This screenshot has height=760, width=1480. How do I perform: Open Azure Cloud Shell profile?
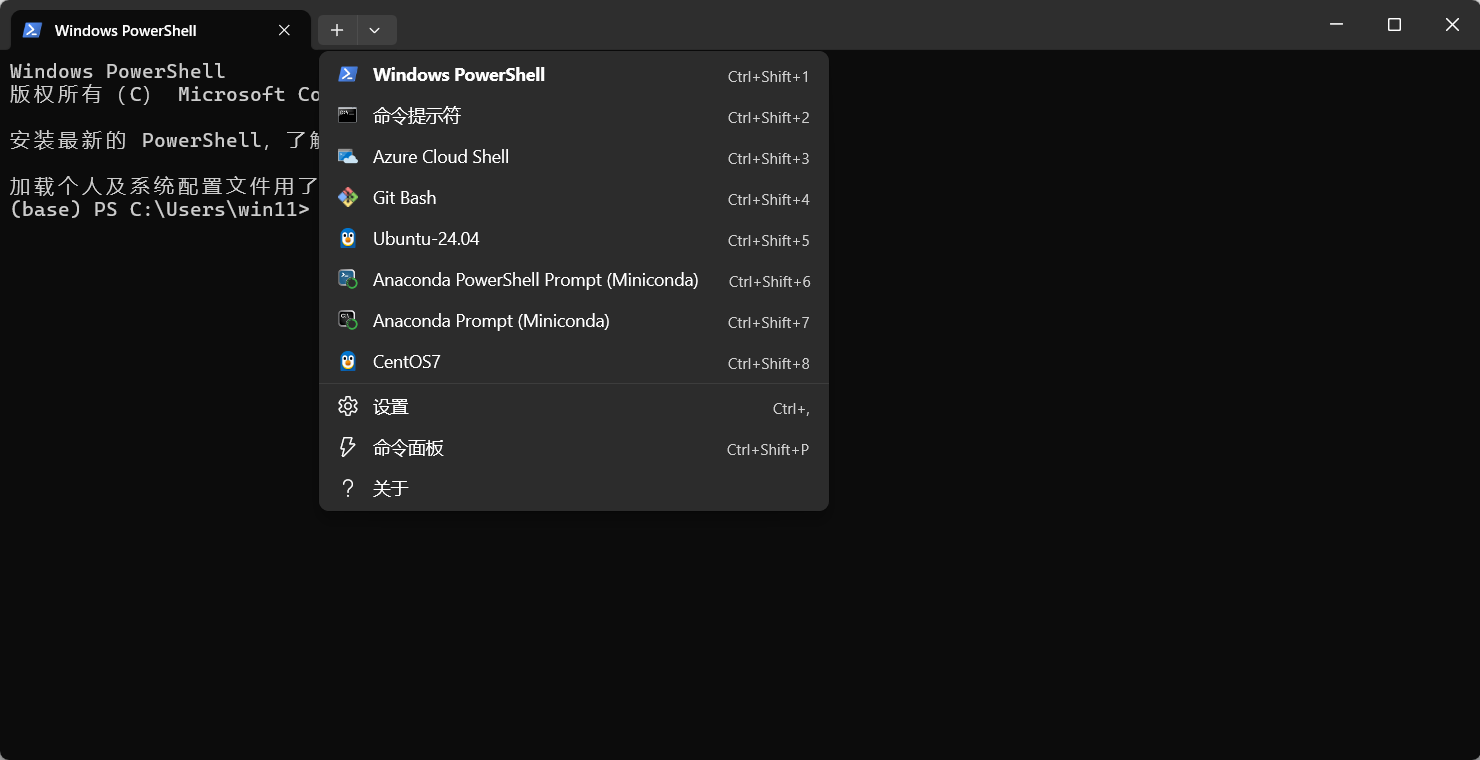pyautogui.click(x=574, y=157)
